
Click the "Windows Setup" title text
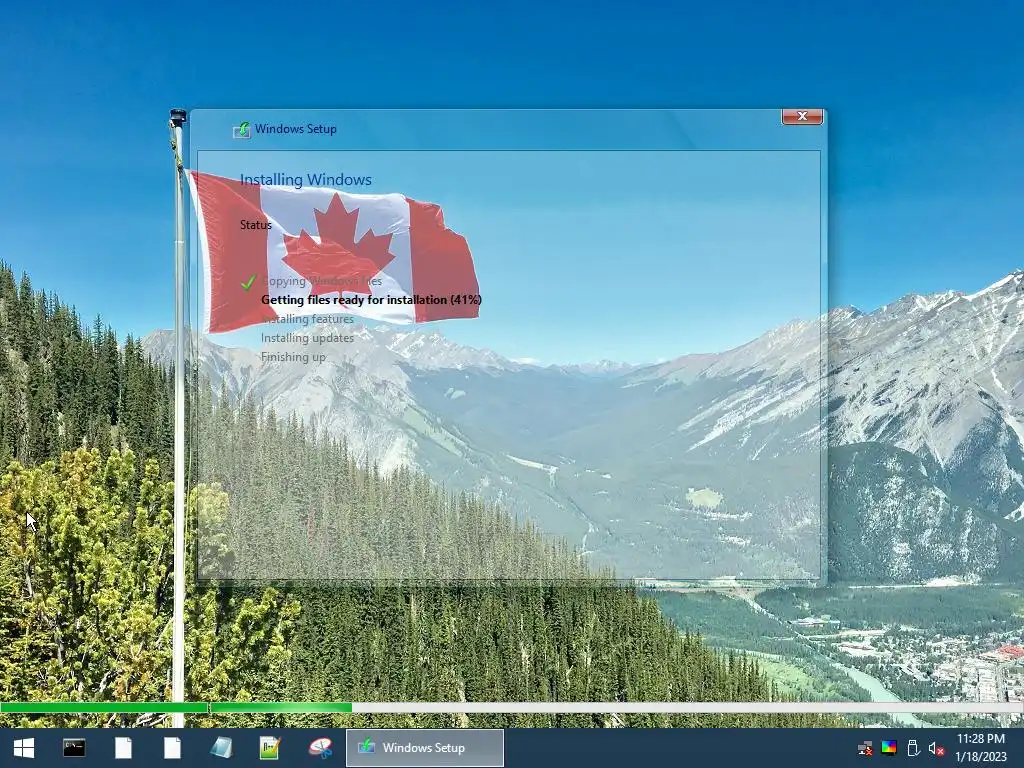coord(296,129)
